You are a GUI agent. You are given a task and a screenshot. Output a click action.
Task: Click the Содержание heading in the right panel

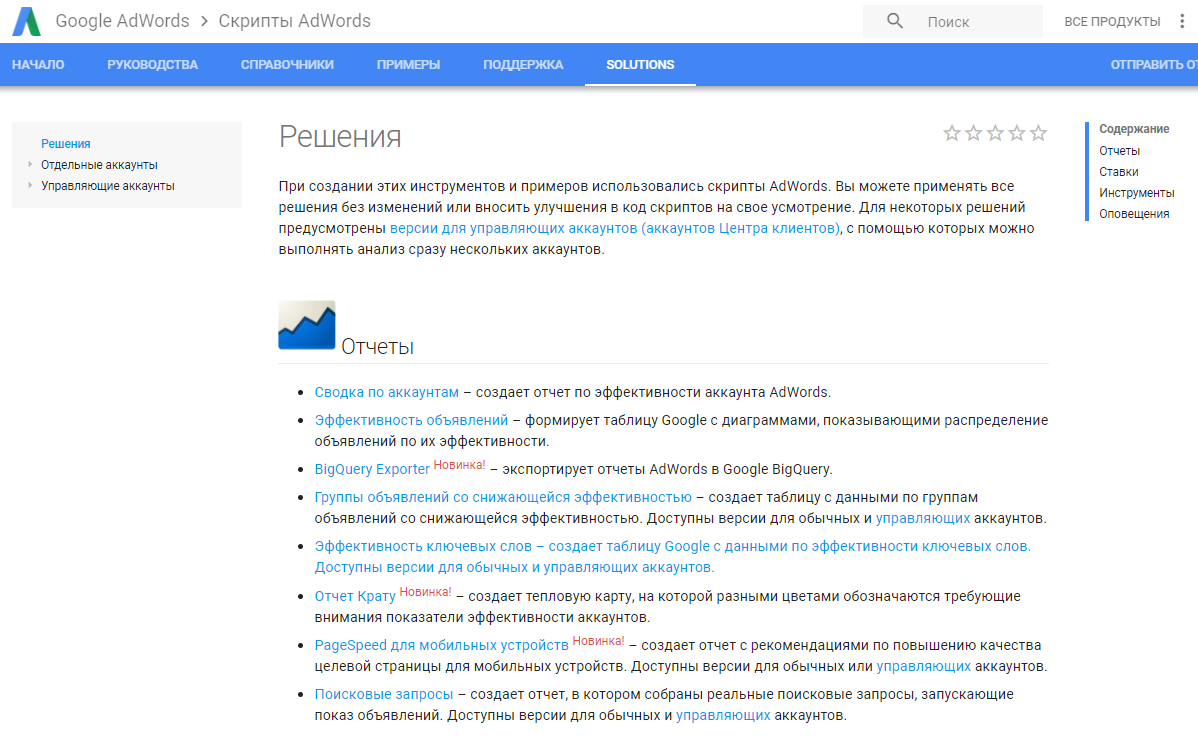(x=1134, y=129)
